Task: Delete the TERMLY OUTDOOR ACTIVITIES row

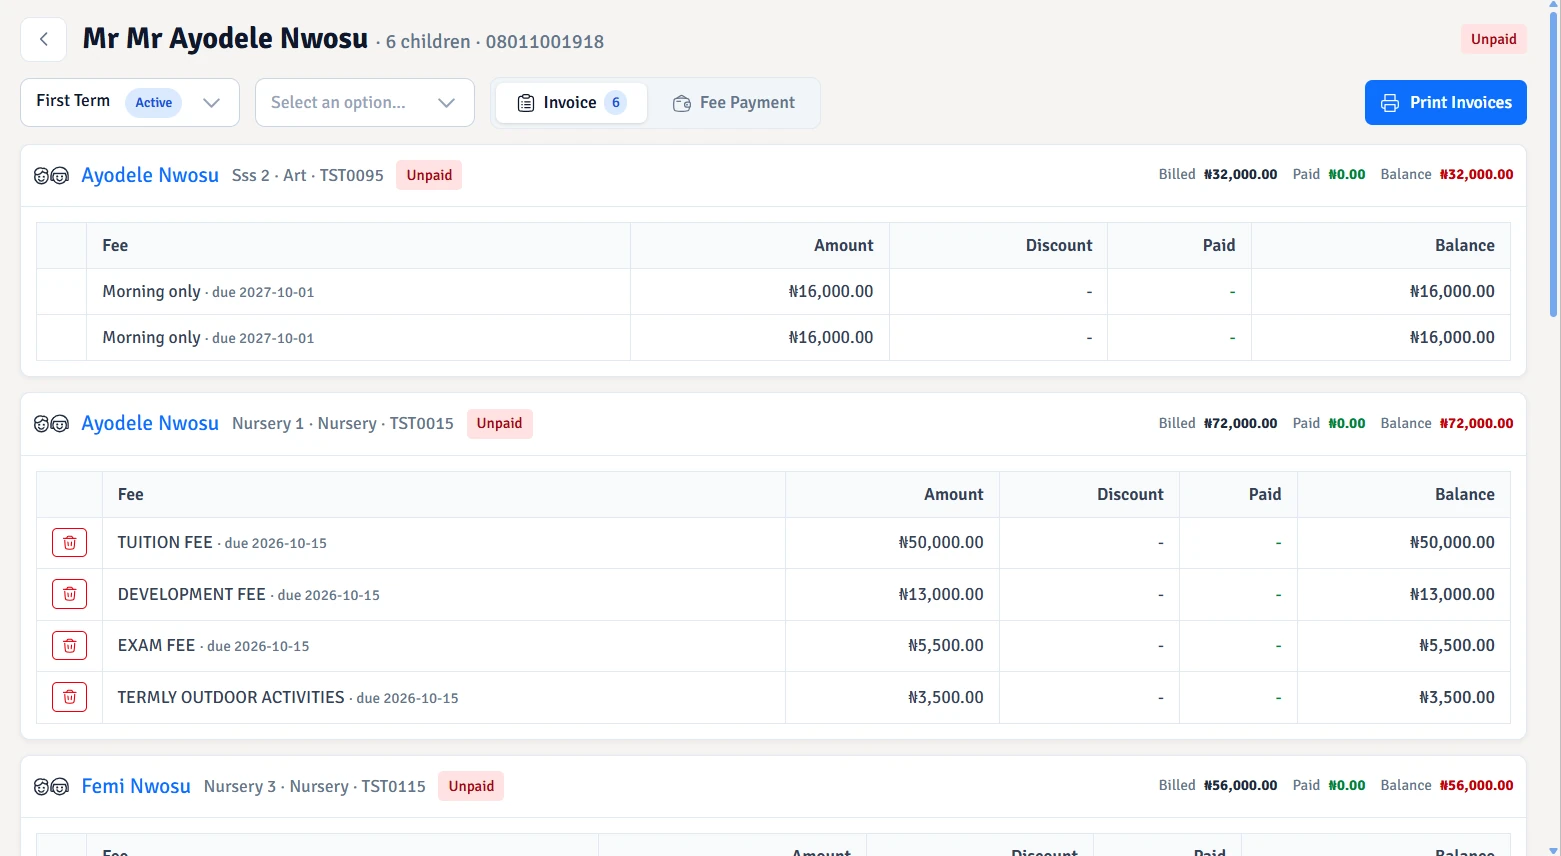Action: point(70,697)
